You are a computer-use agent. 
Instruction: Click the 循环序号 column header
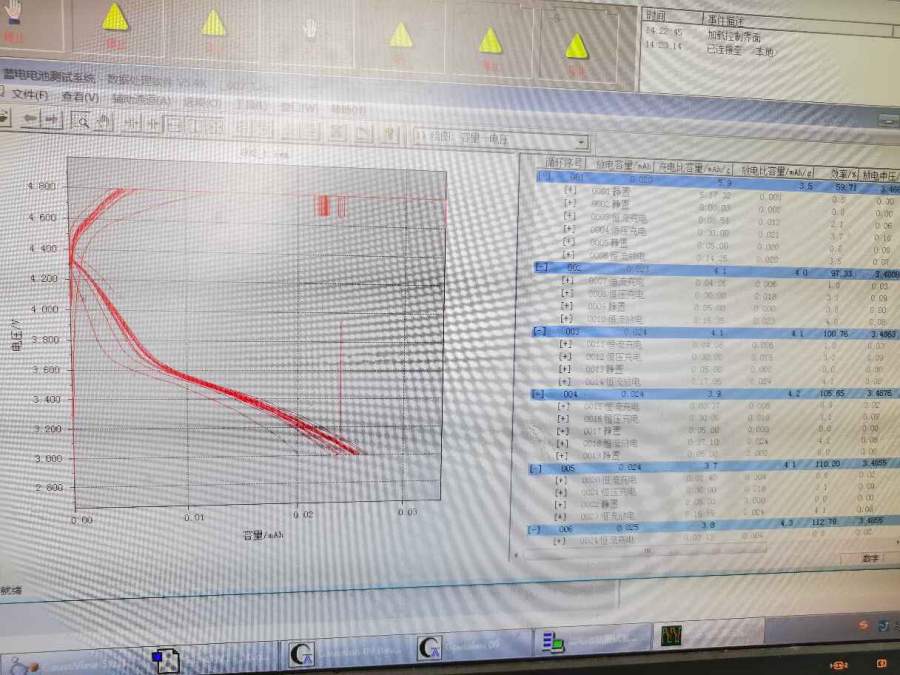pos(564,163)
